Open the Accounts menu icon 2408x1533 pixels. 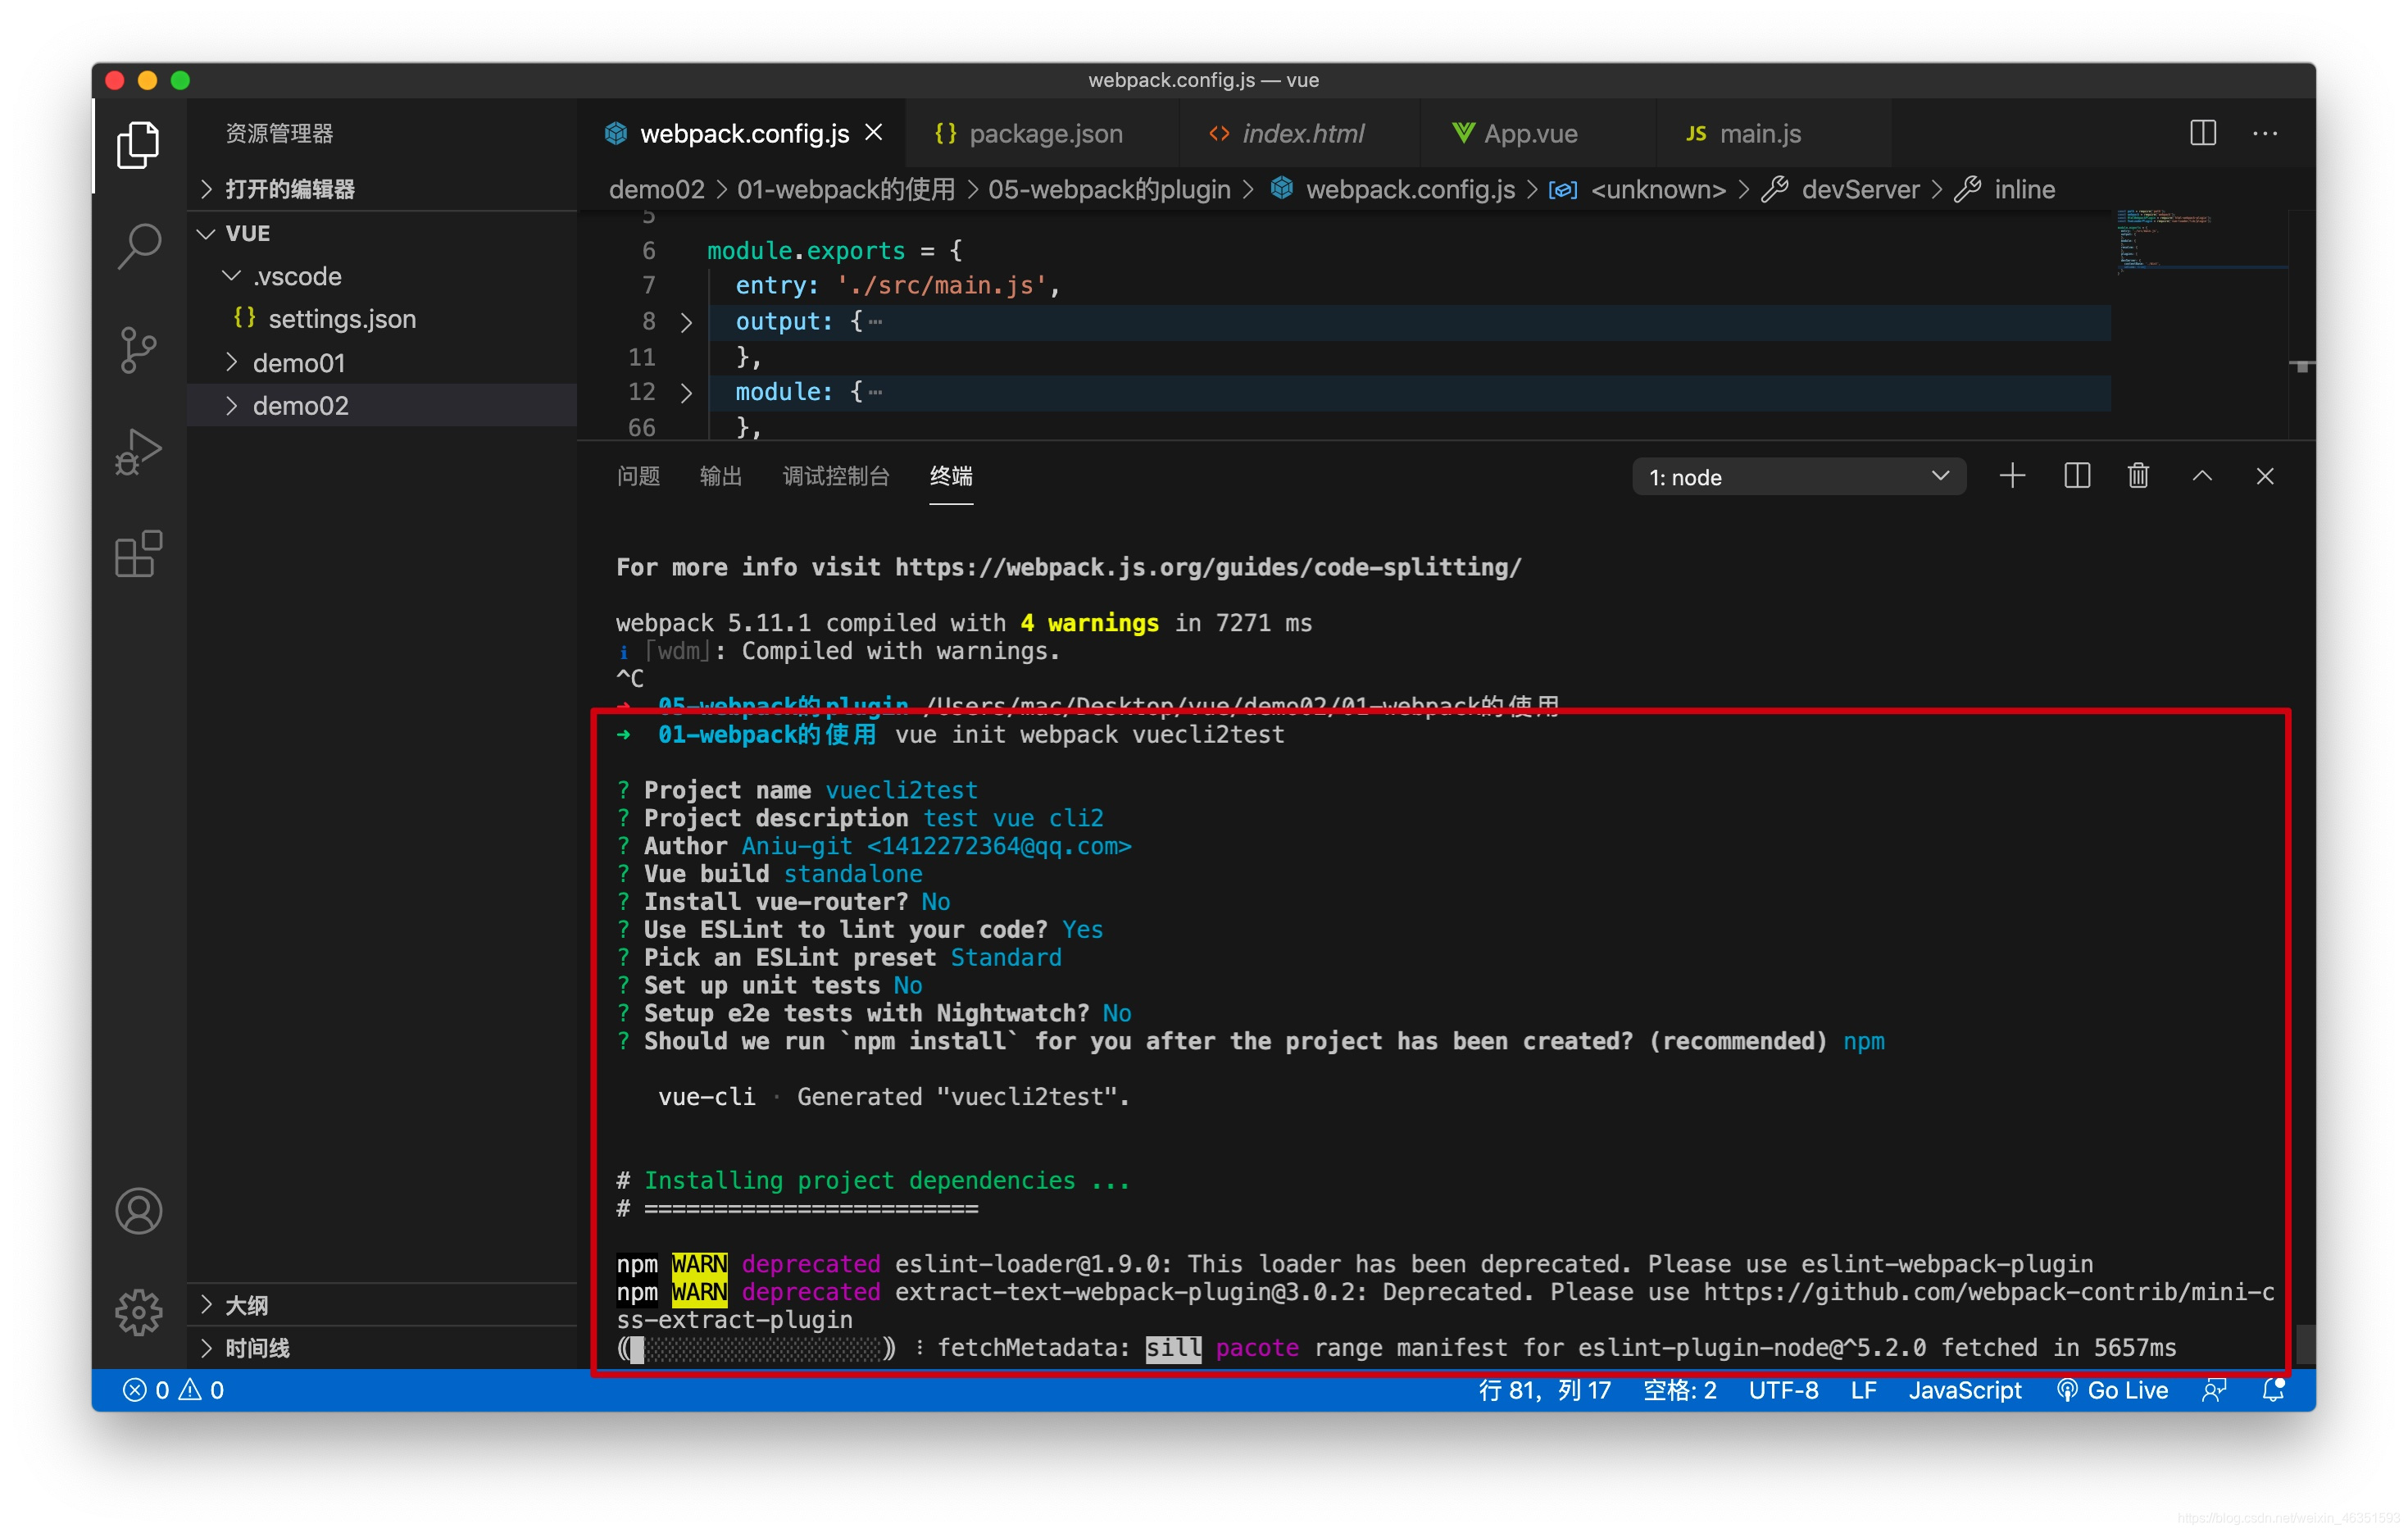[x=138, y=1211]
